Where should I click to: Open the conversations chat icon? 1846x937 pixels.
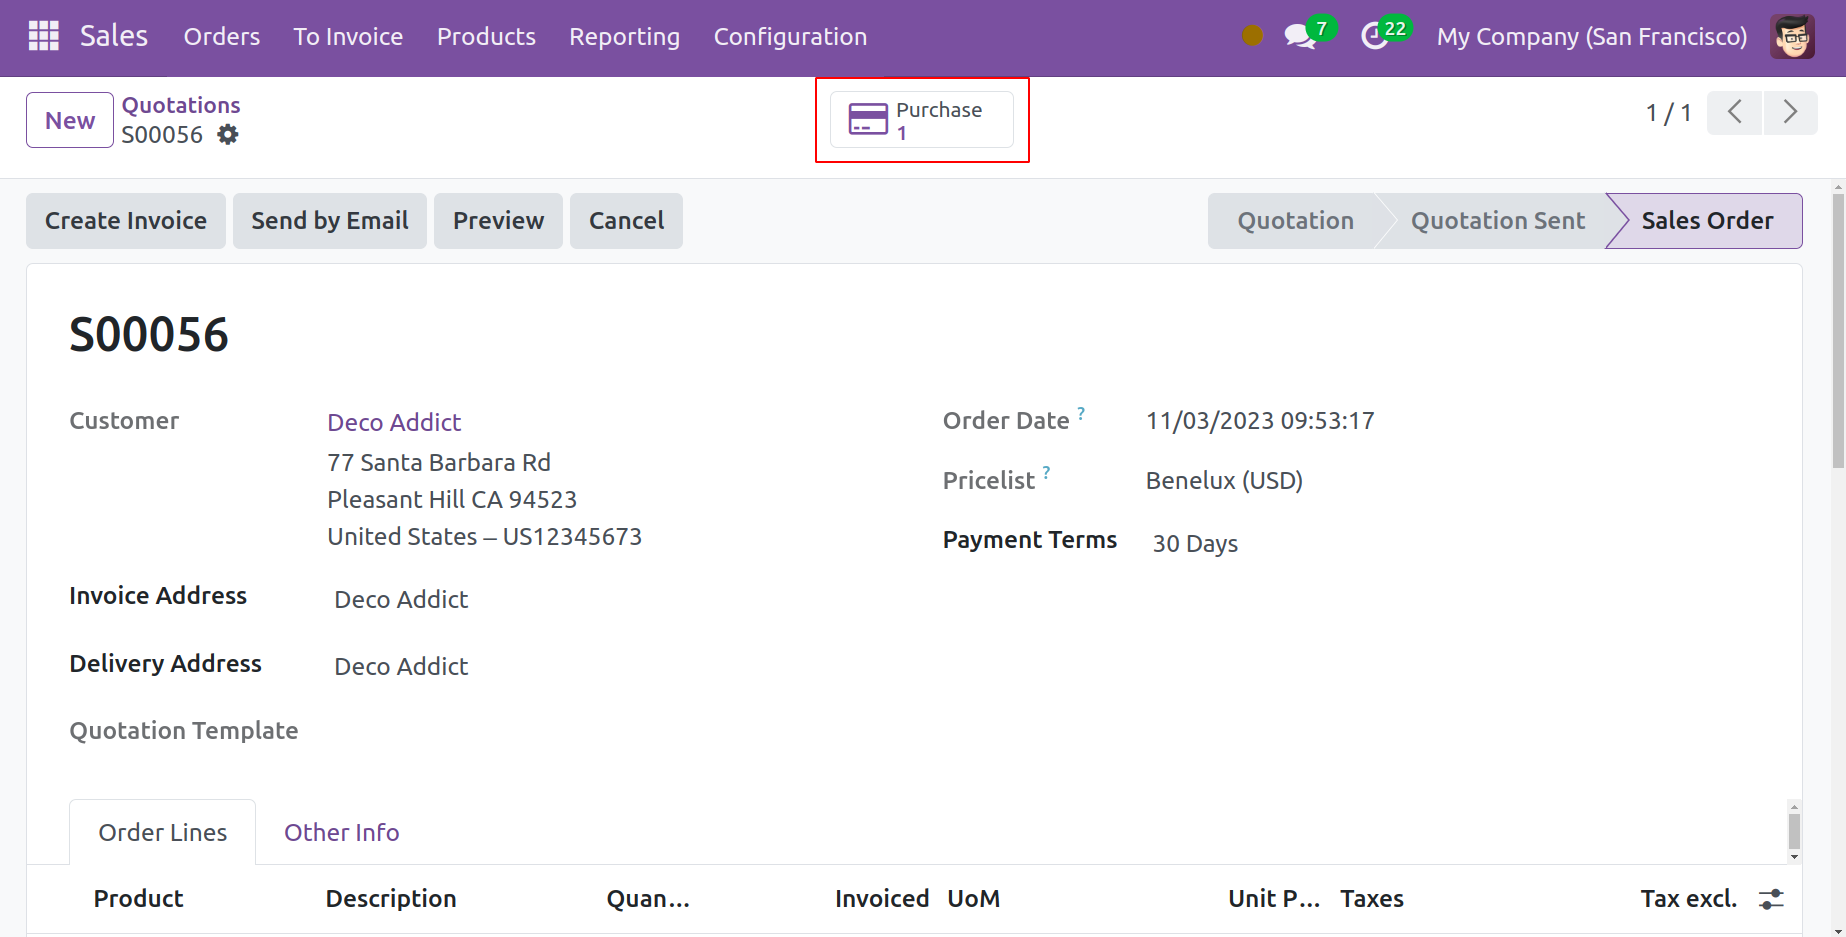pos(1299,37)
